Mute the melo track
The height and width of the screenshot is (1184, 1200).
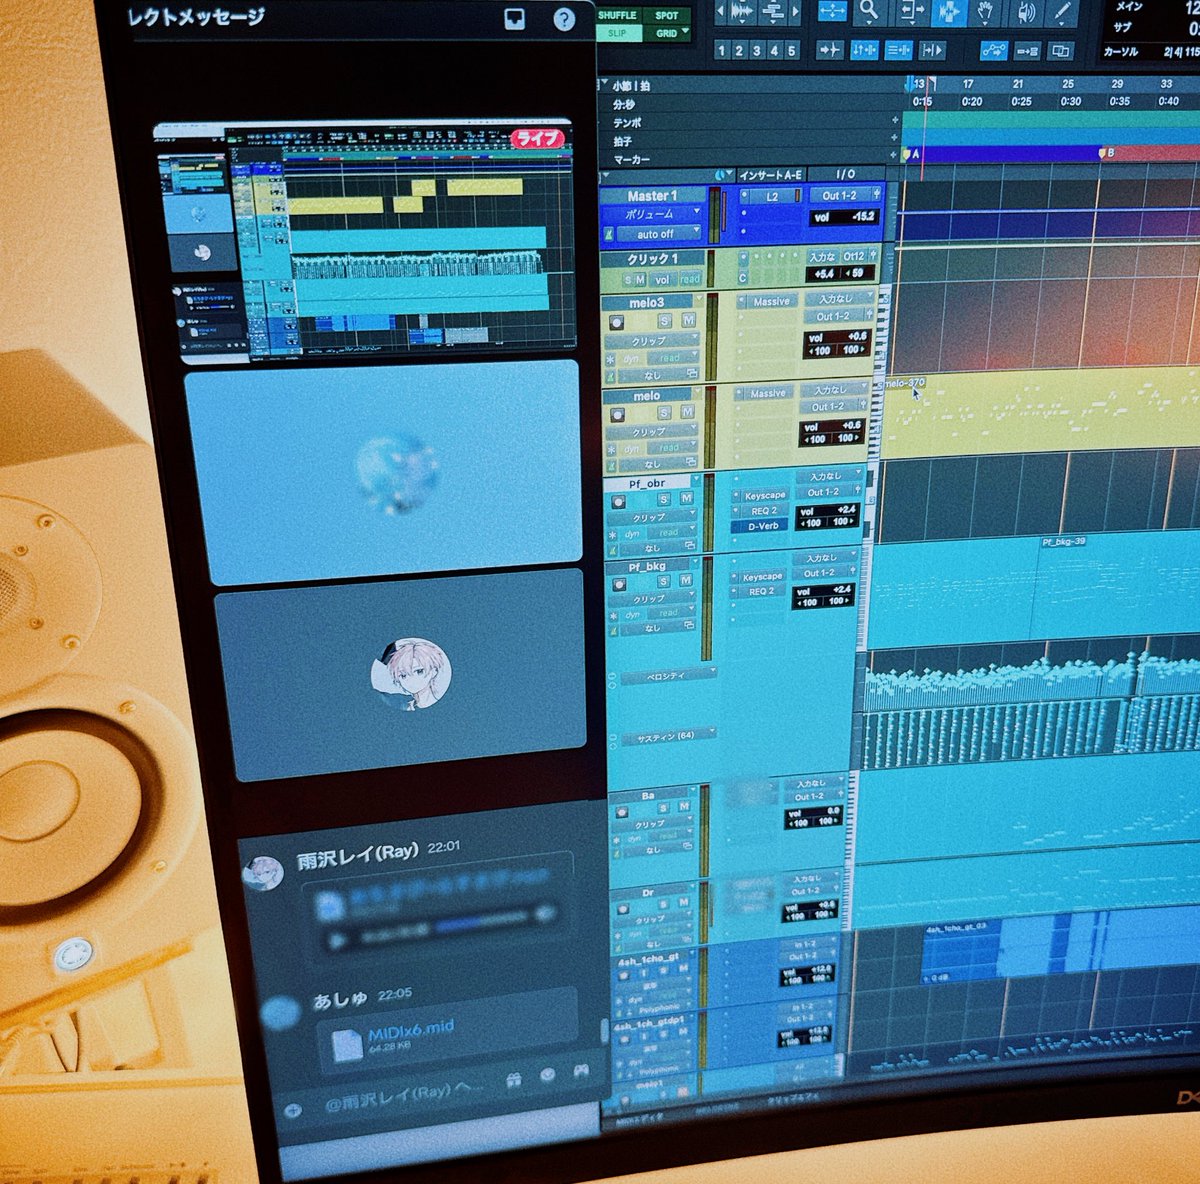[x=687, y=412]
